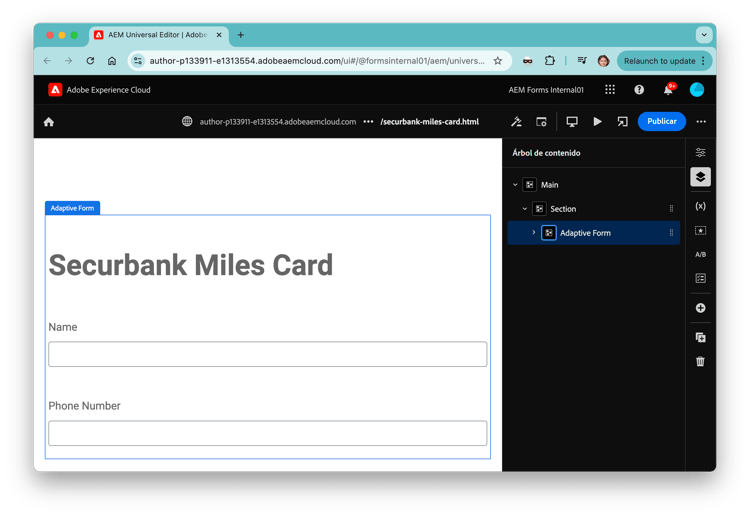Screen dimensions: 750x516
Task: Select the Content tree layers icon
Action: [x=700, y=177]
